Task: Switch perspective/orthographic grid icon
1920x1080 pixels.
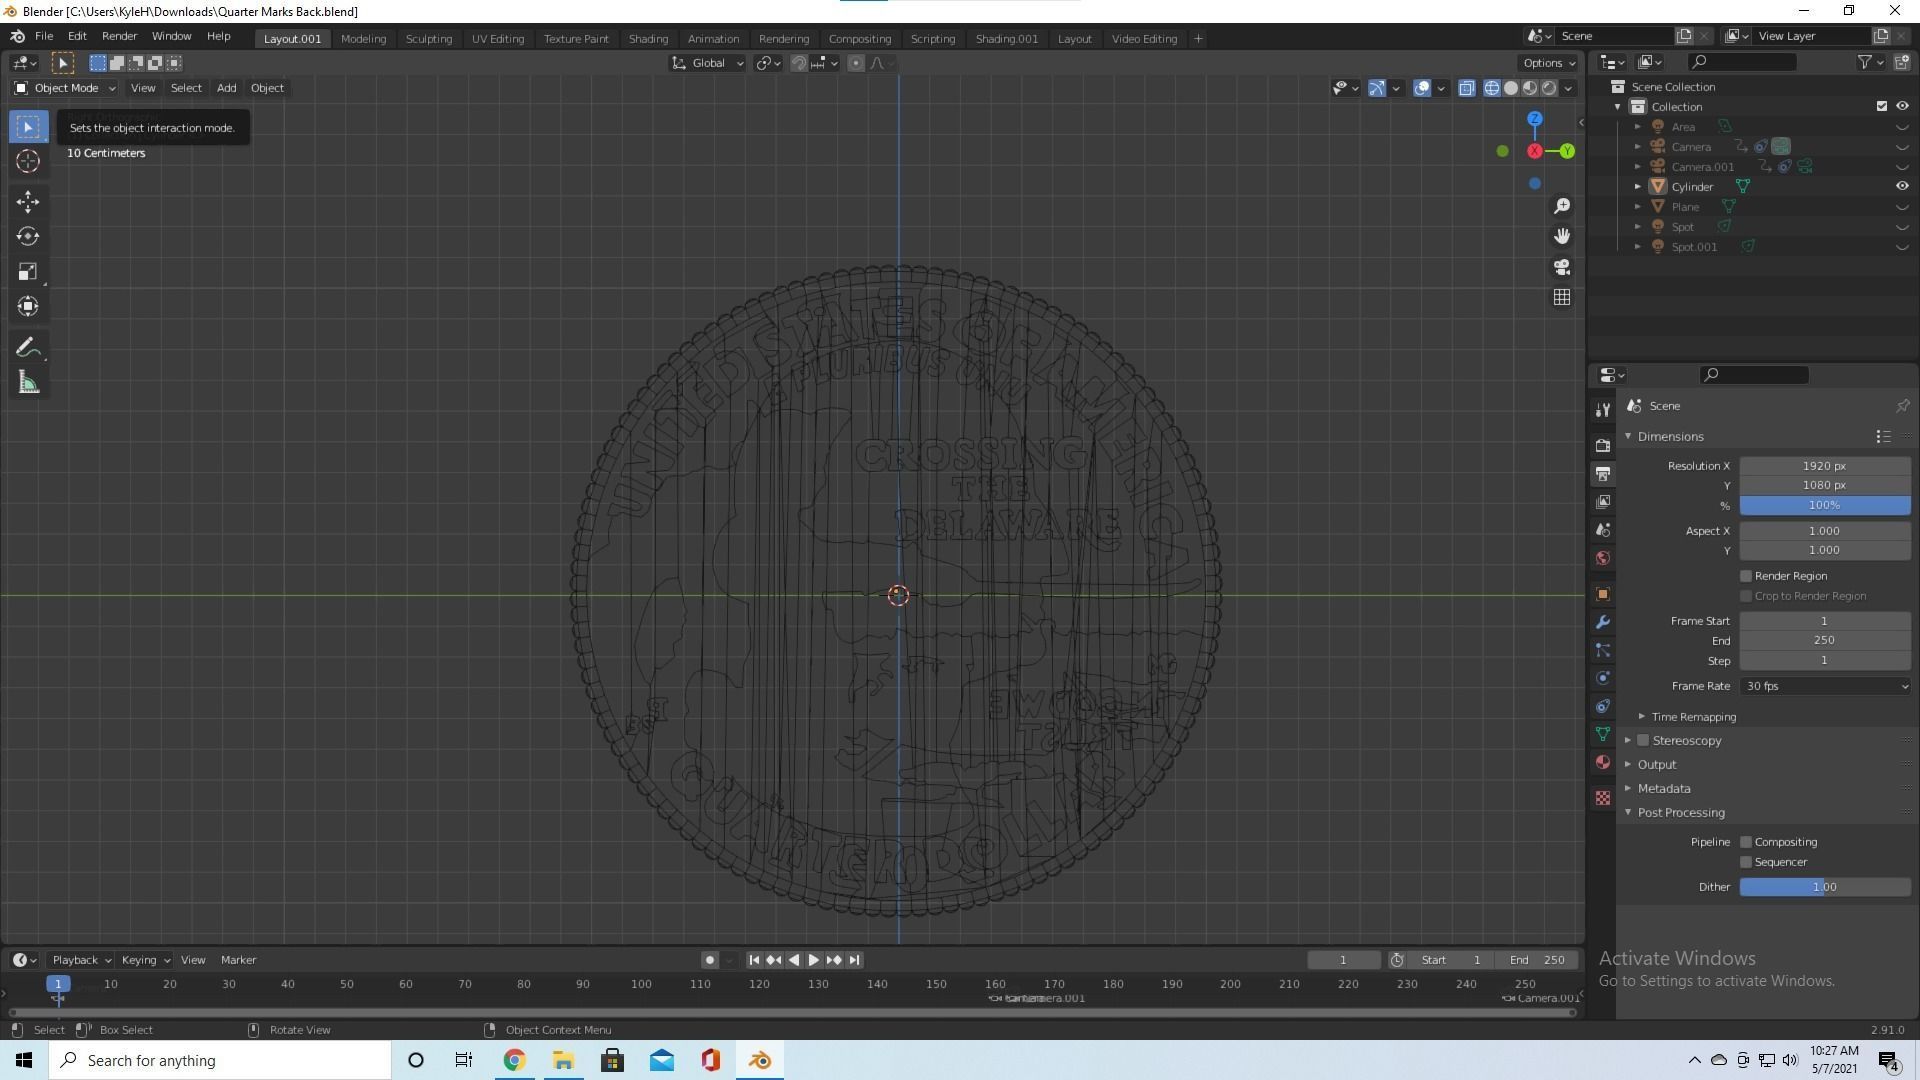Action: [x=1562, y=298]
